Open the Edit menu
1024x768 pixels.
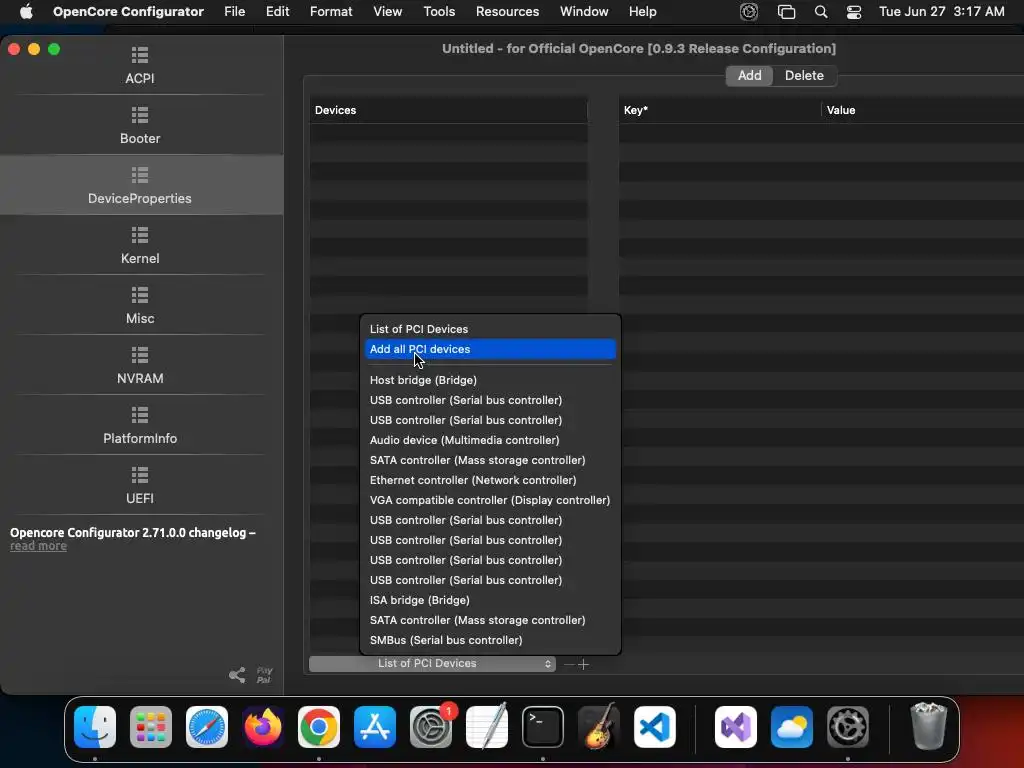coord(278,12)
